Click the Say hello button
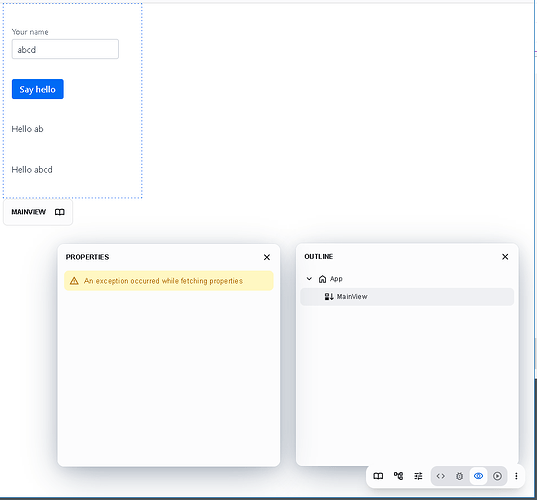The height and width of the screenshot is (500, 537). pos(38,89)
